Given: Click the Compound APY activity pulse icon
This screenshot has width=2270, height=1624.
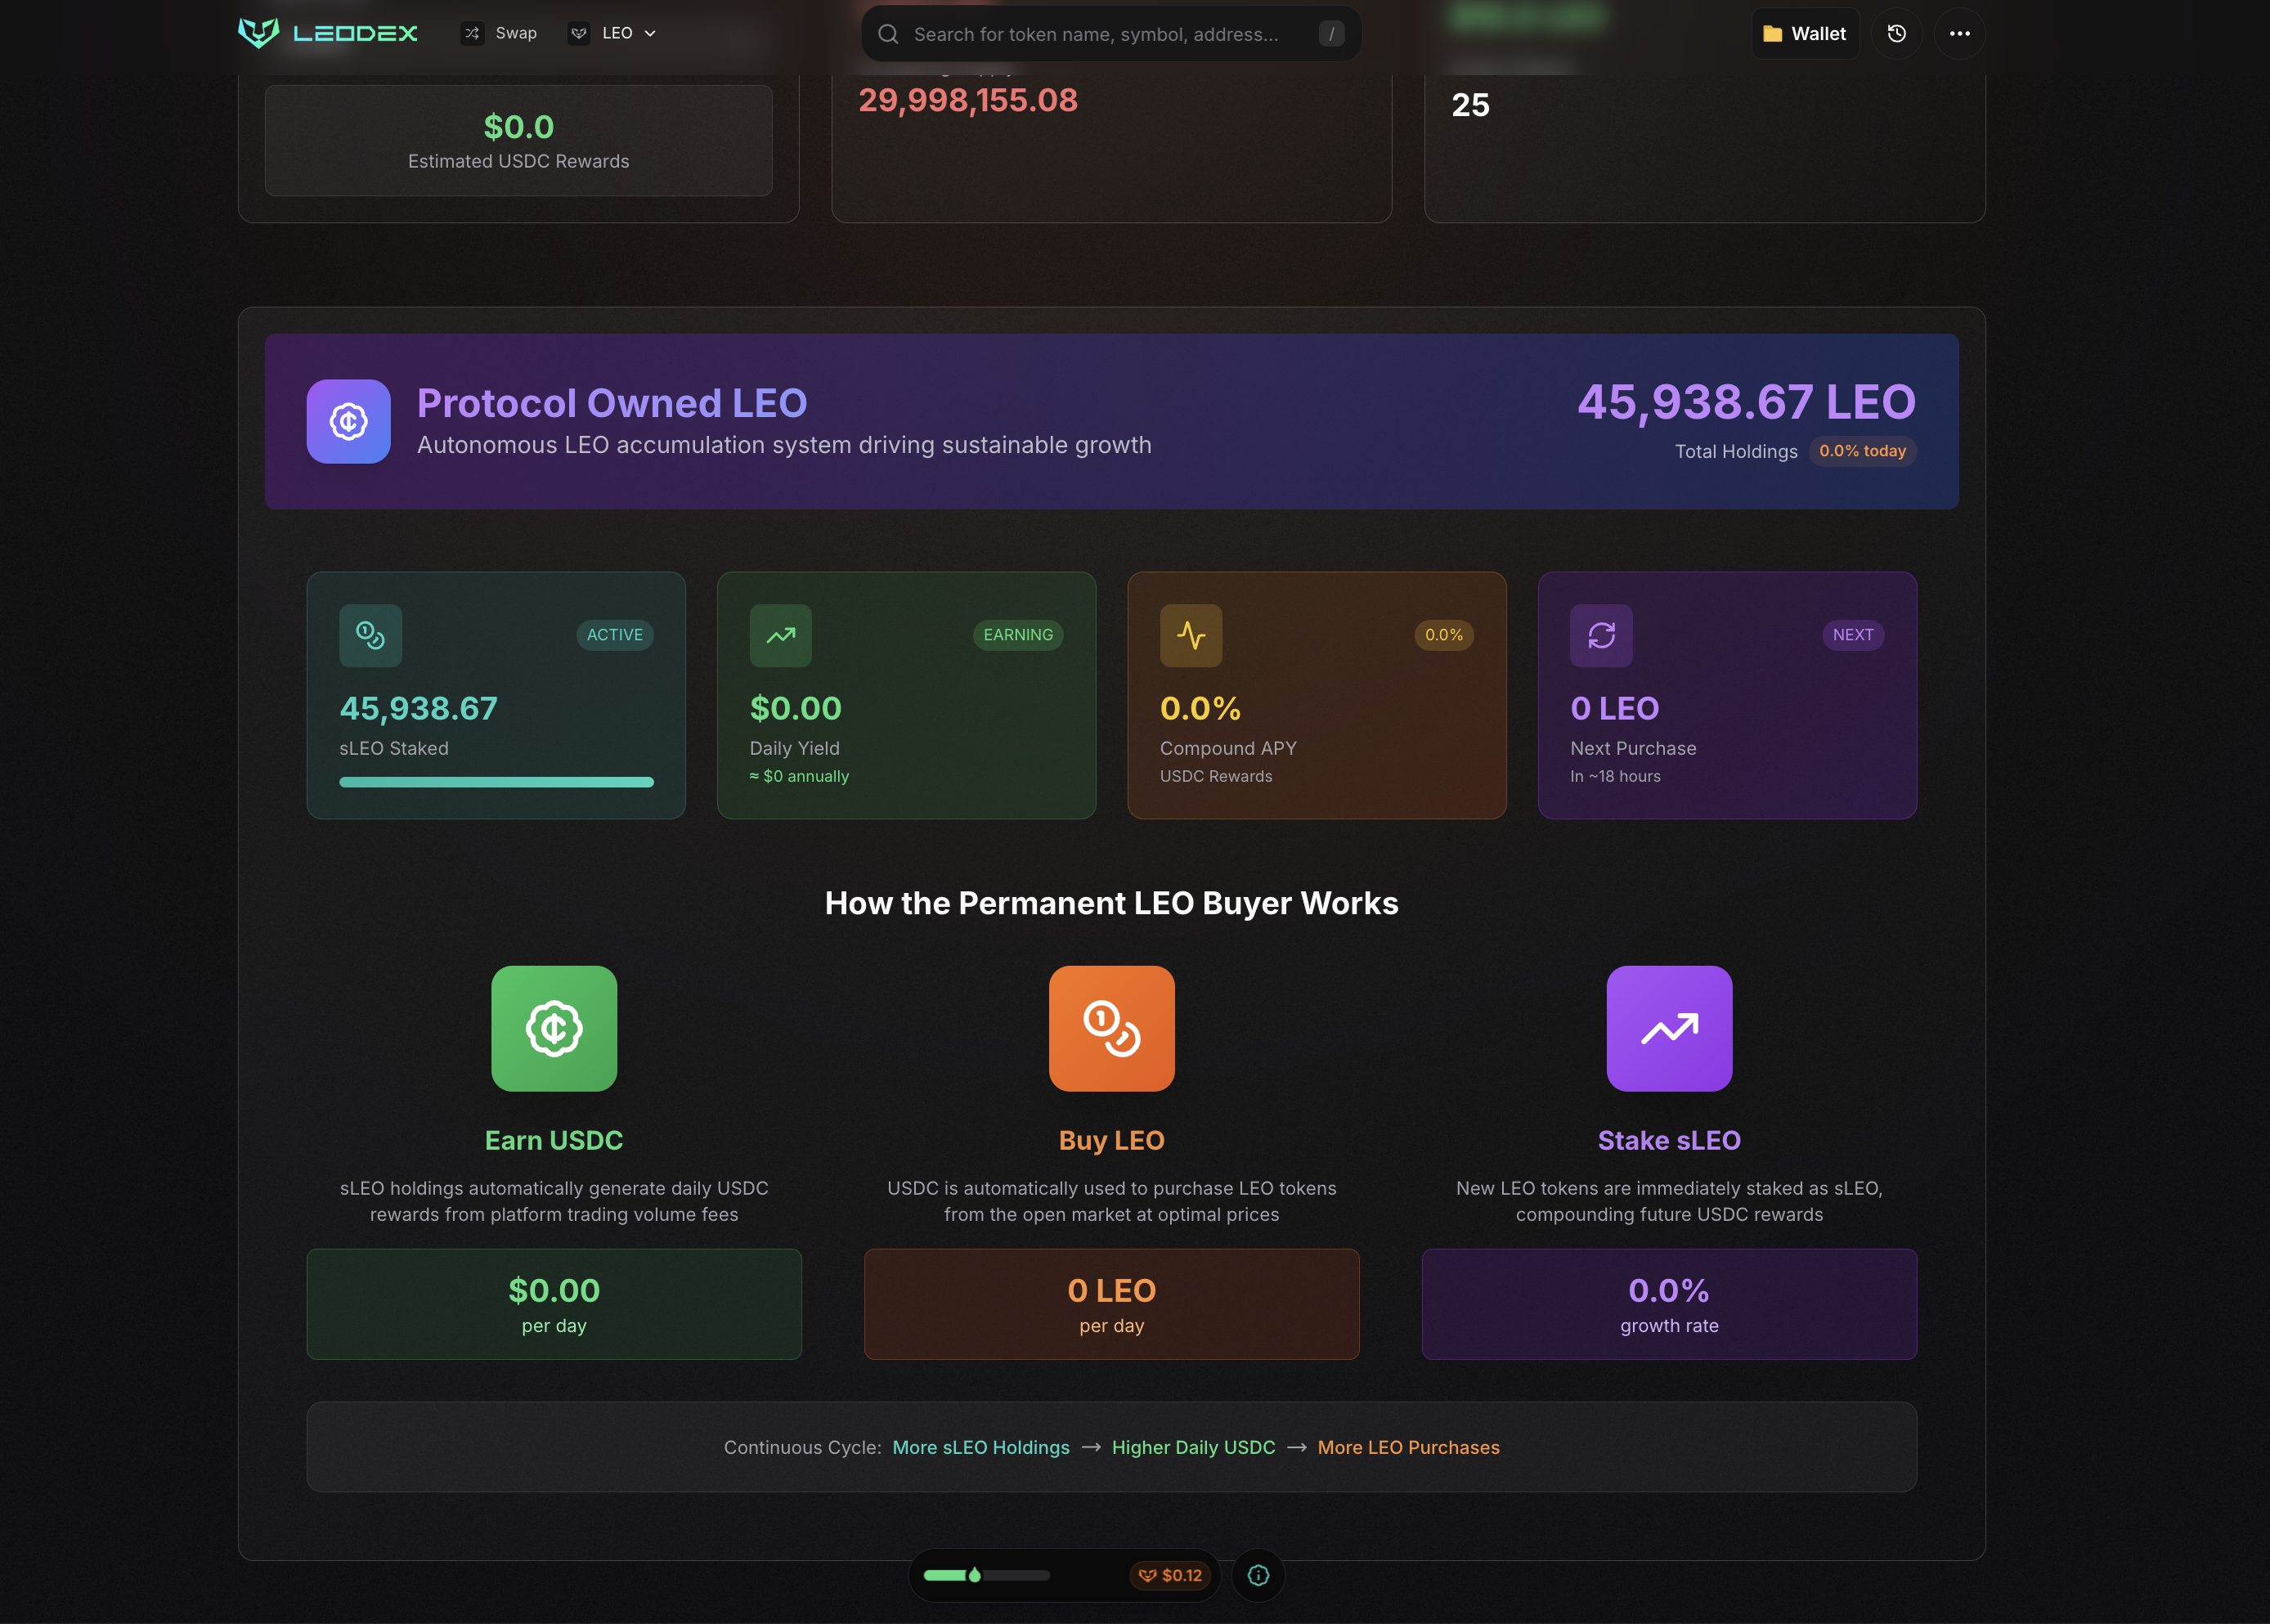Looking at the screenshot, I should tap(1191, 635).
